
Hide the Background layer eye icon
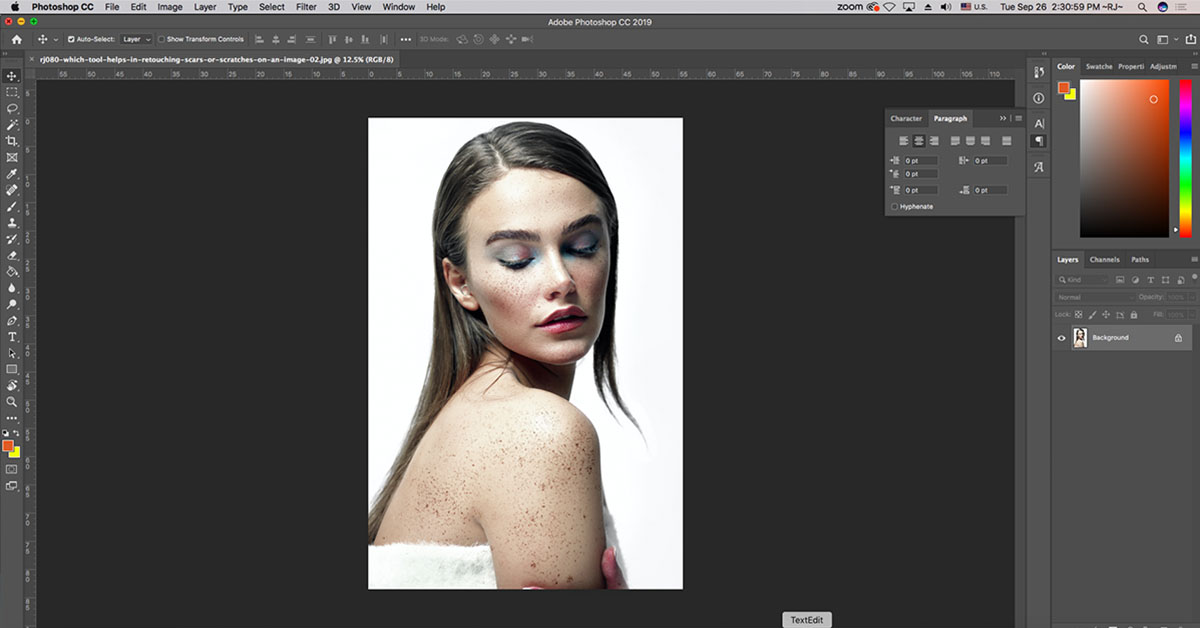[1062, 338]
